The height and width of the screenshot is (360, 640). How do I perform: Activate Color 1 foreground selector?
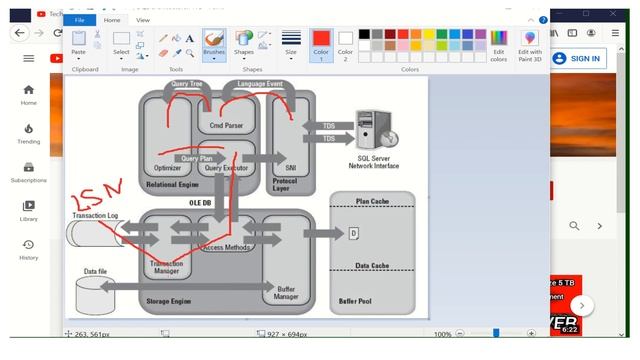click(x=321, y=45)
